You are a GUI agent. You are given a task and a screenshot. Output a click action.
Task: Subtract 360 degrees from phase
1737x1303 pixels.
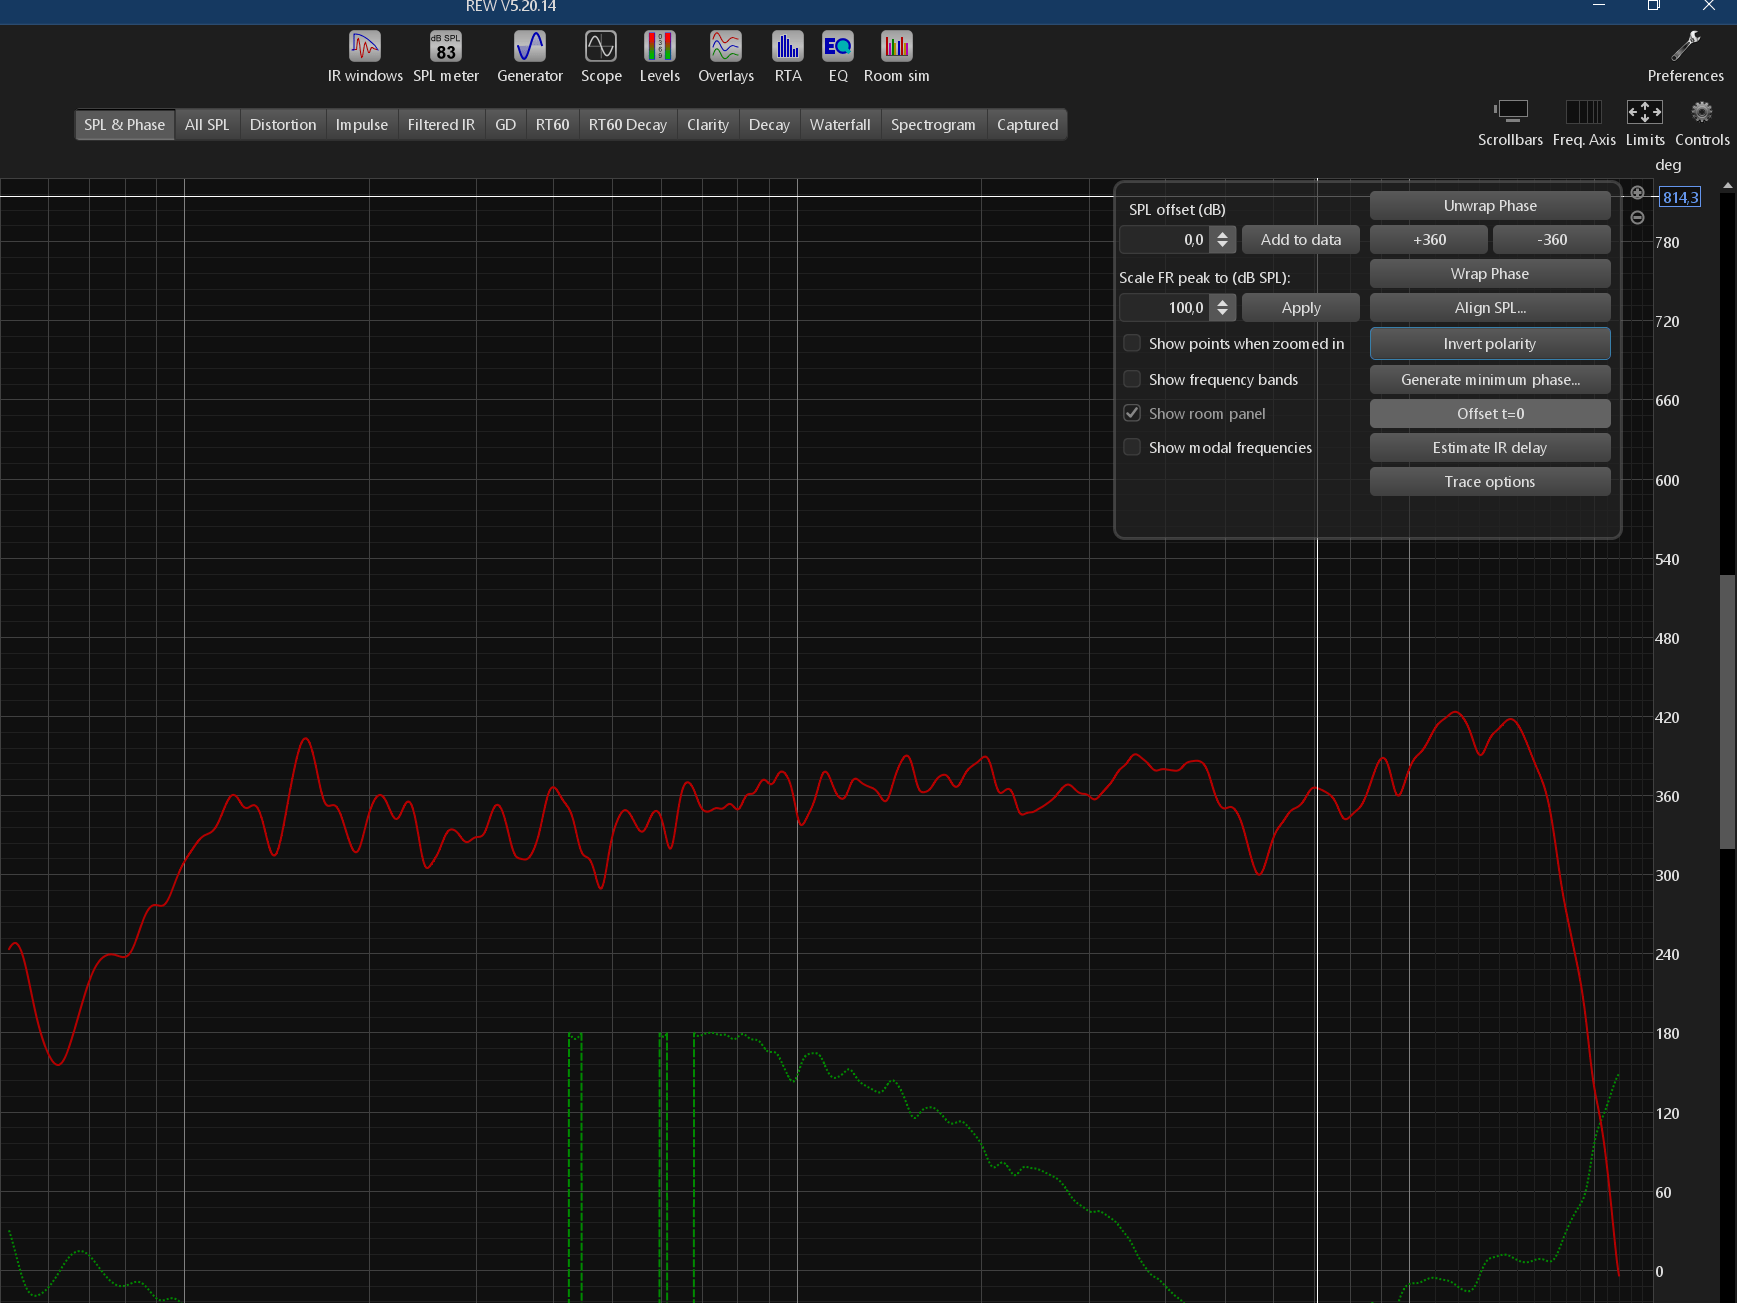pos(1552,240)
